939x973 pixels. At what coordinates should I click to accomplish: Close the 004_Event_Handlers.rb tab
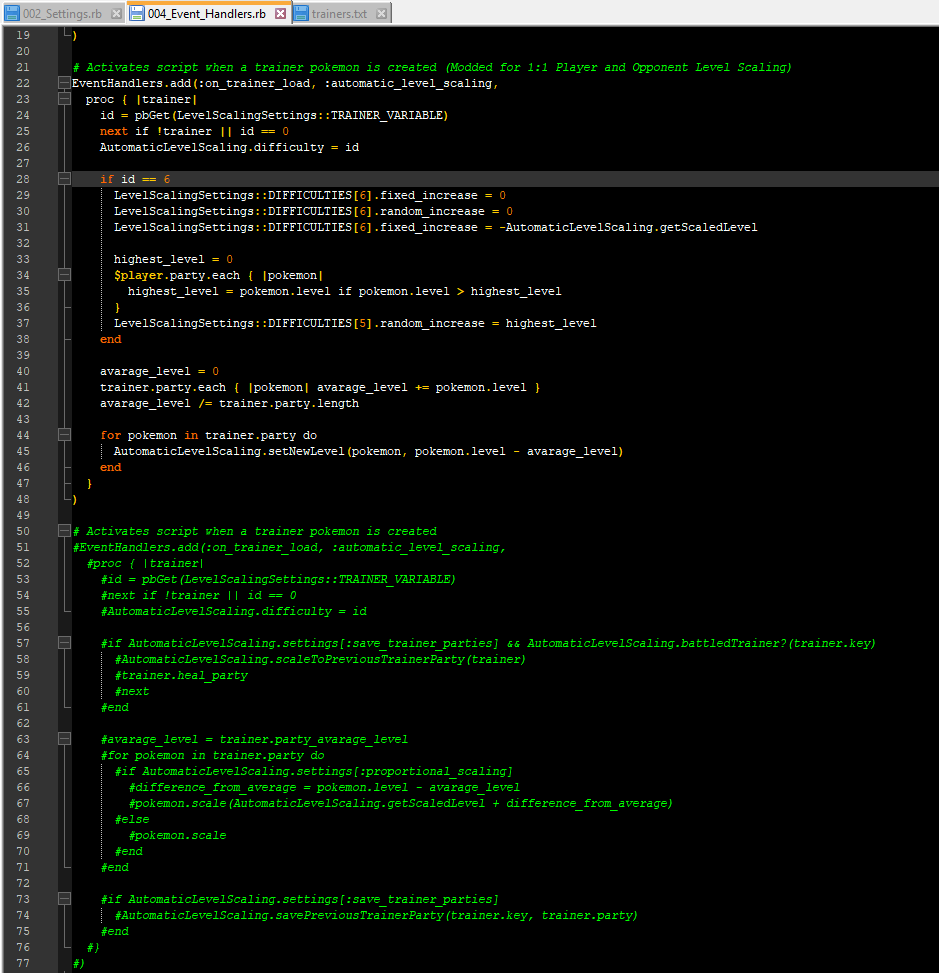coord(280,14)
